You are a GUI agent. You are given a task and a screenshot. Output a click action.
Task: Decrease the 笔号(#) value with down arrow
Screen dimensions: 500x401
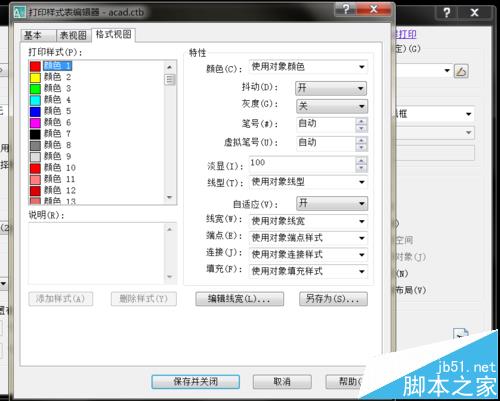pyautogui.click(x=362, y=129)
